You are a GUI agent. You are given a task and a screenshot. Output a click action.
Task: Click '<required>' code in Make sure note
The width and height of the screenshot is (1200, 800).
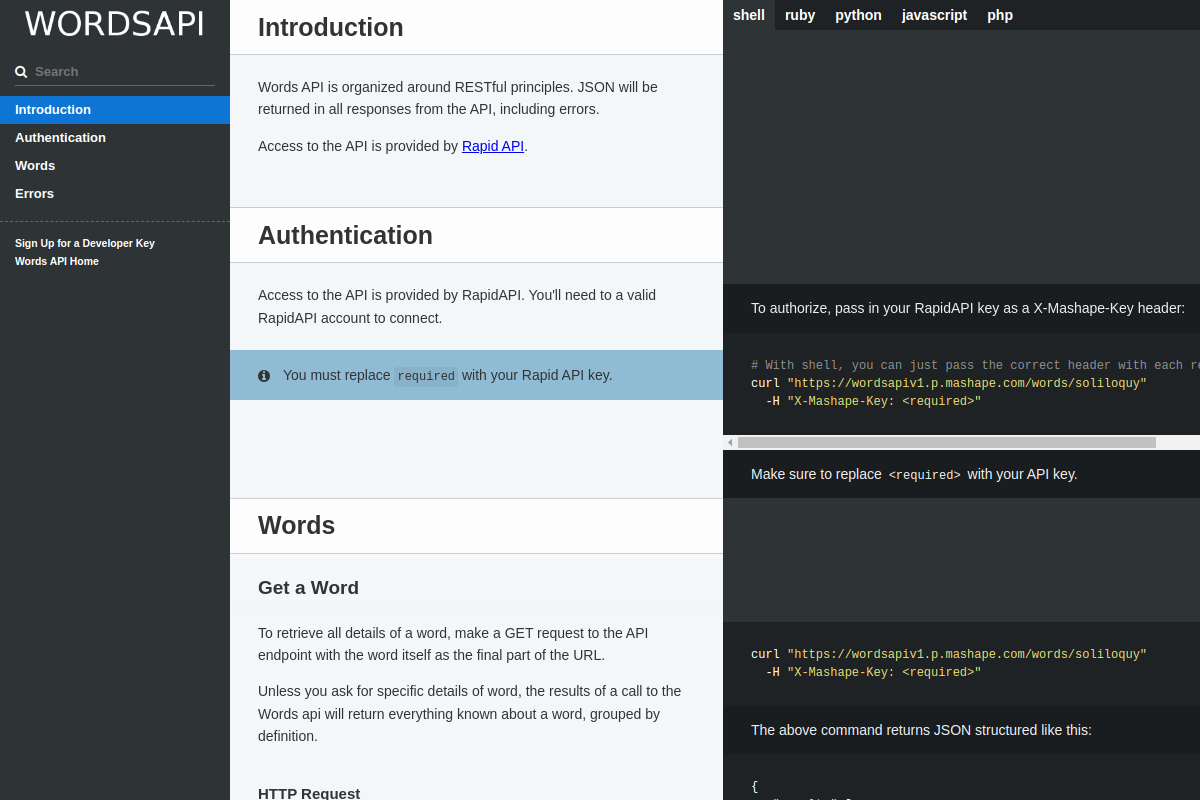click(x=924, y=475)
